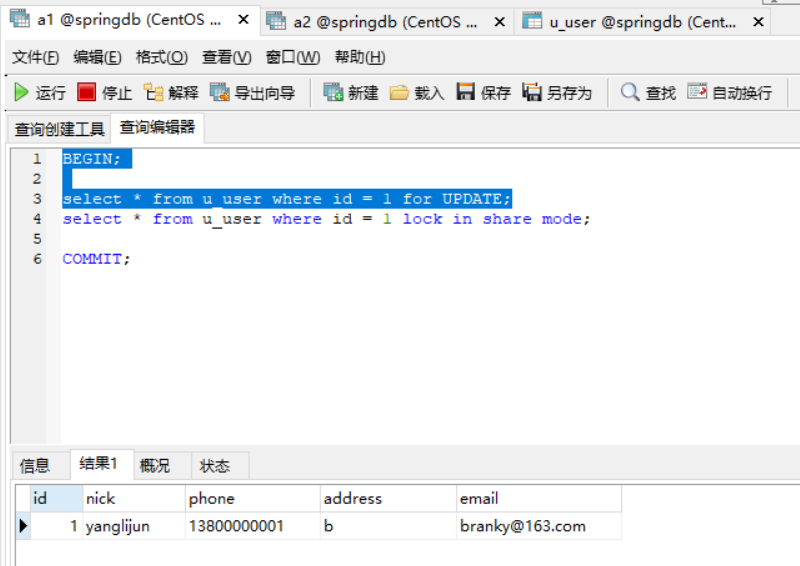Click the id cell with value 1

56,526
